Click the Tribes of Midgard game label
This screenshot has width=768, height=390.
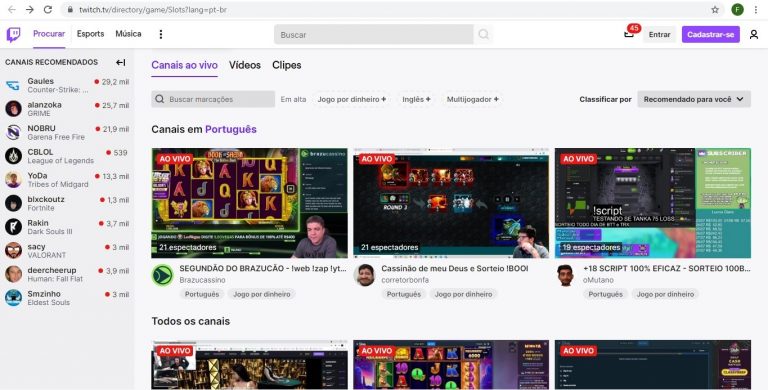coord(58,184)
